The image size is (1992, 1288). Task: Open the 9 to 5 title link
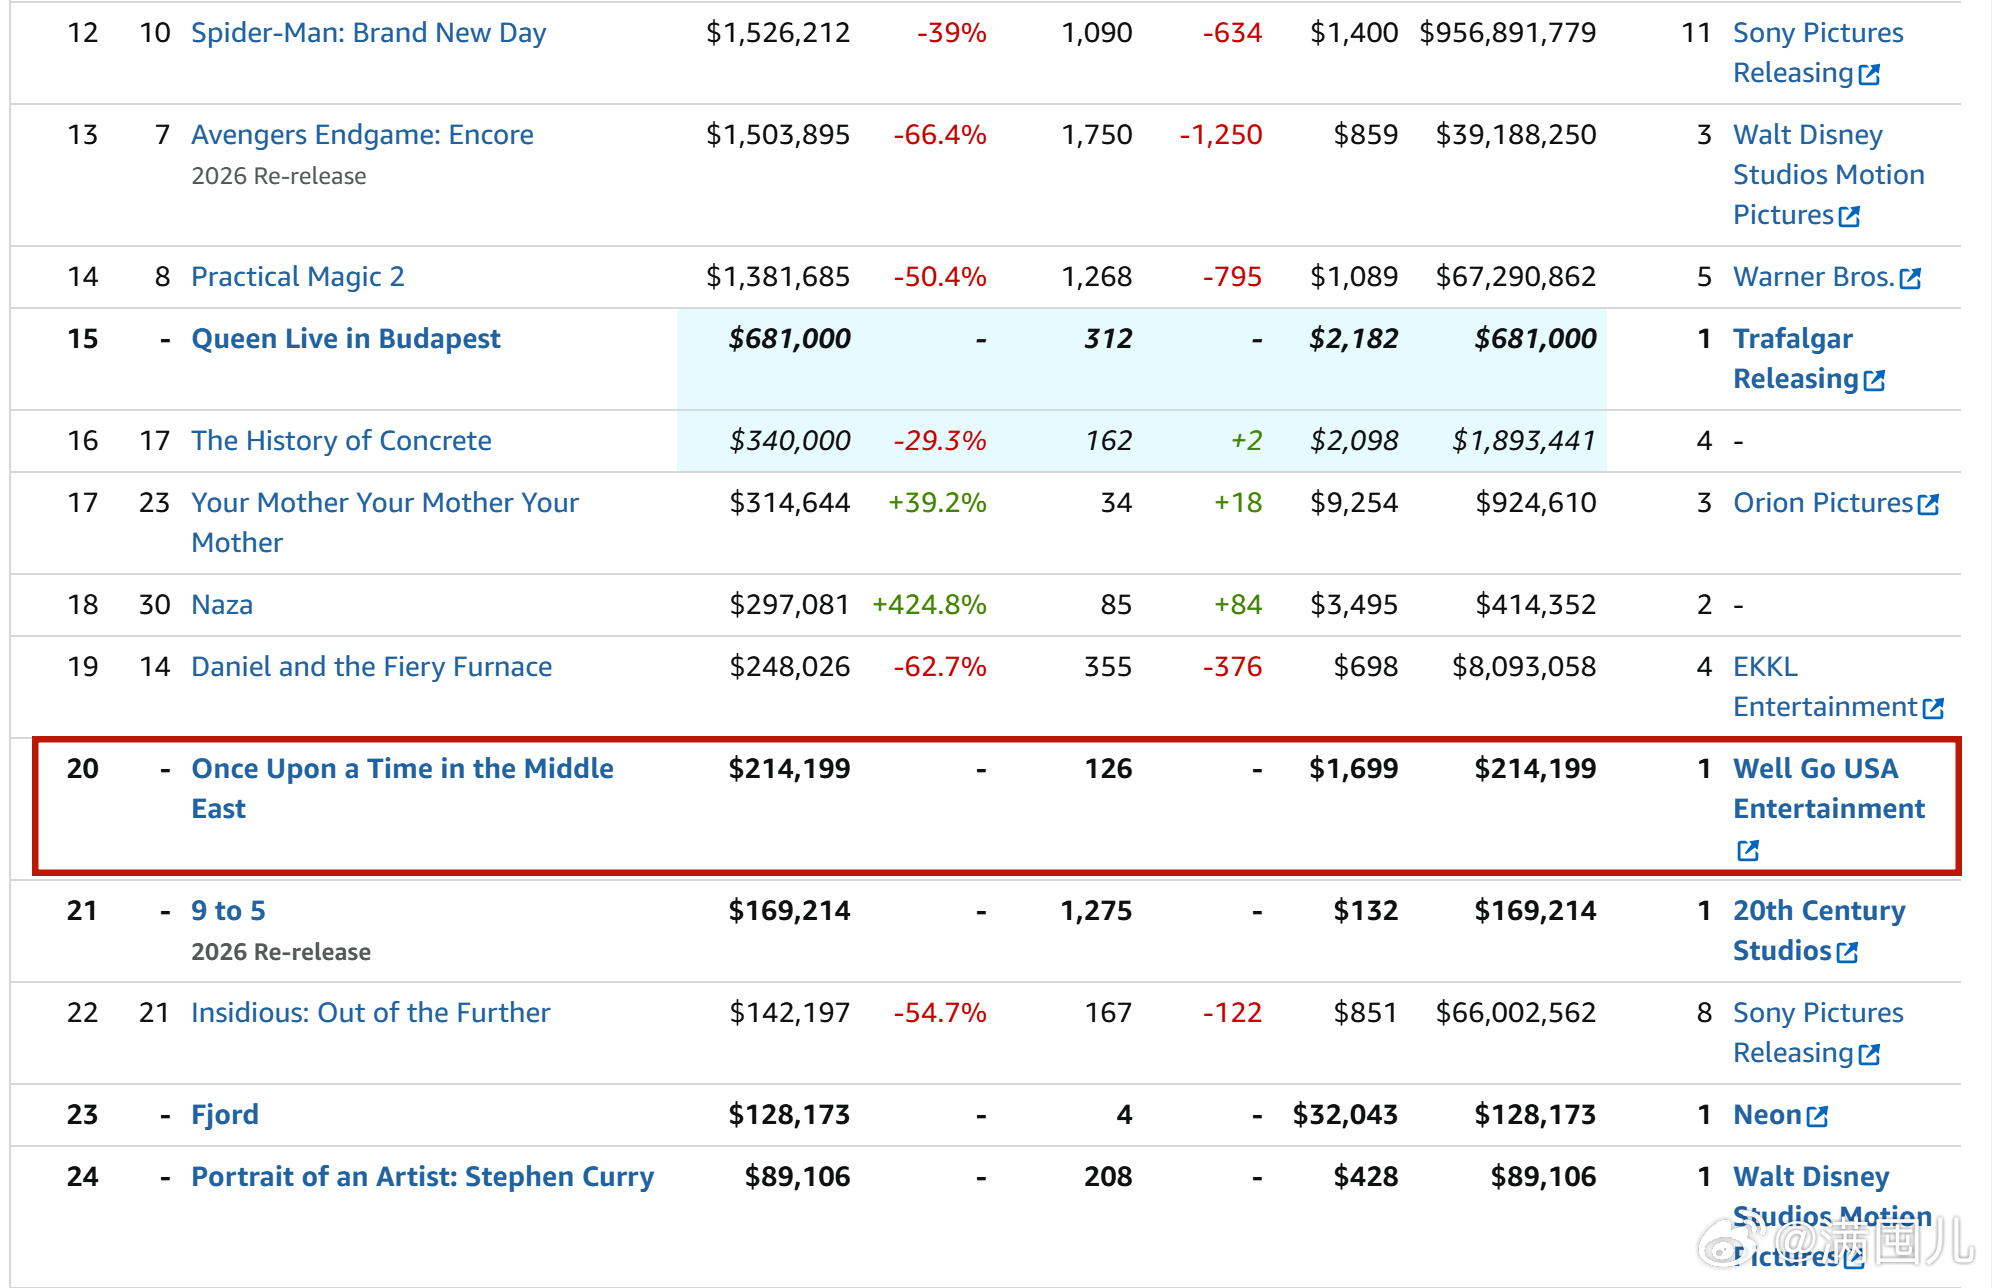click(228, 911)
